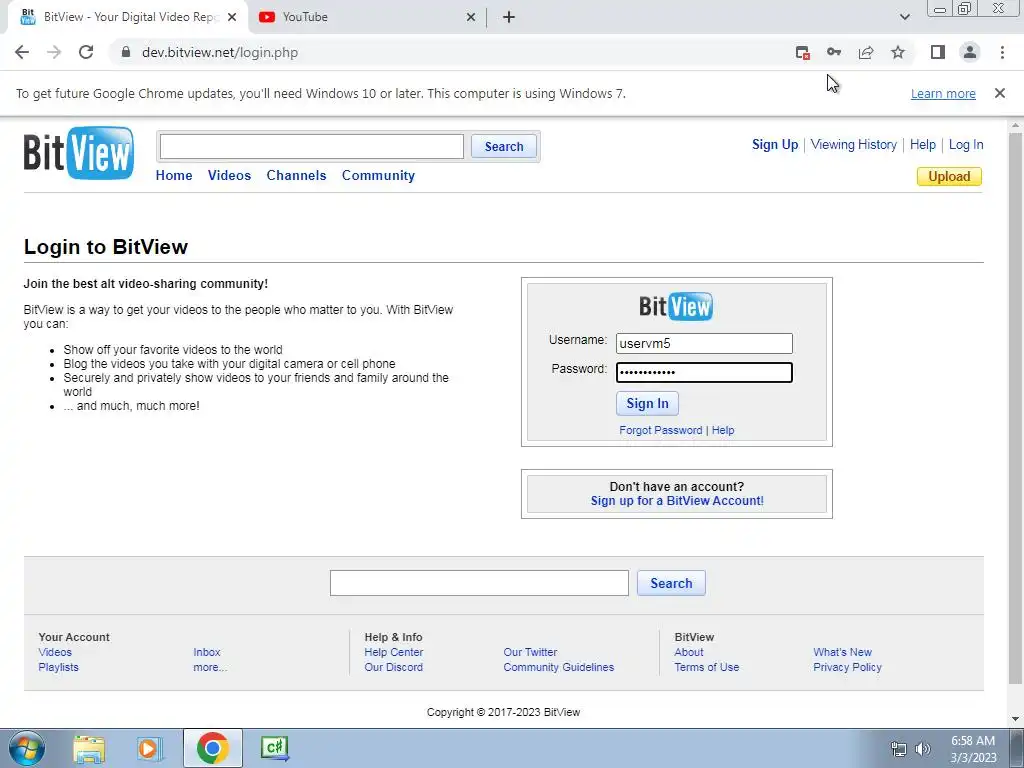Open a new tab with plus button
Screen dimensions: 1024x768
[x=509, y=17]
